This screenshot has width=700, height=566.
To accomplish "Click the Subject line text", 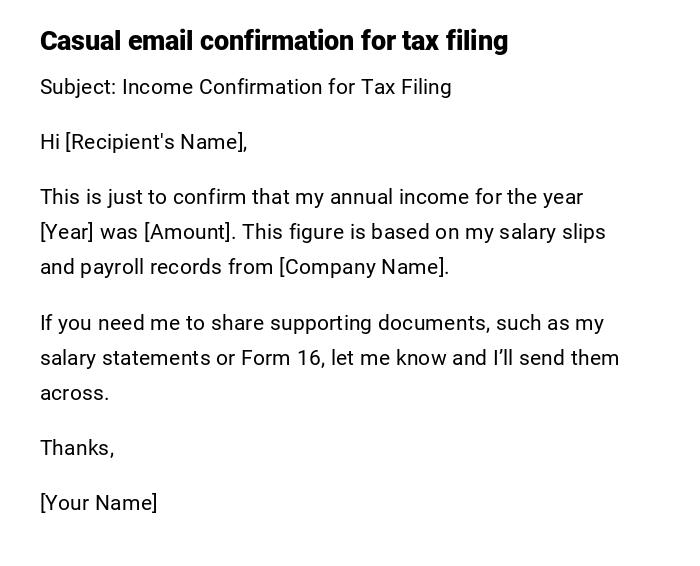I will tap(245, 87).
